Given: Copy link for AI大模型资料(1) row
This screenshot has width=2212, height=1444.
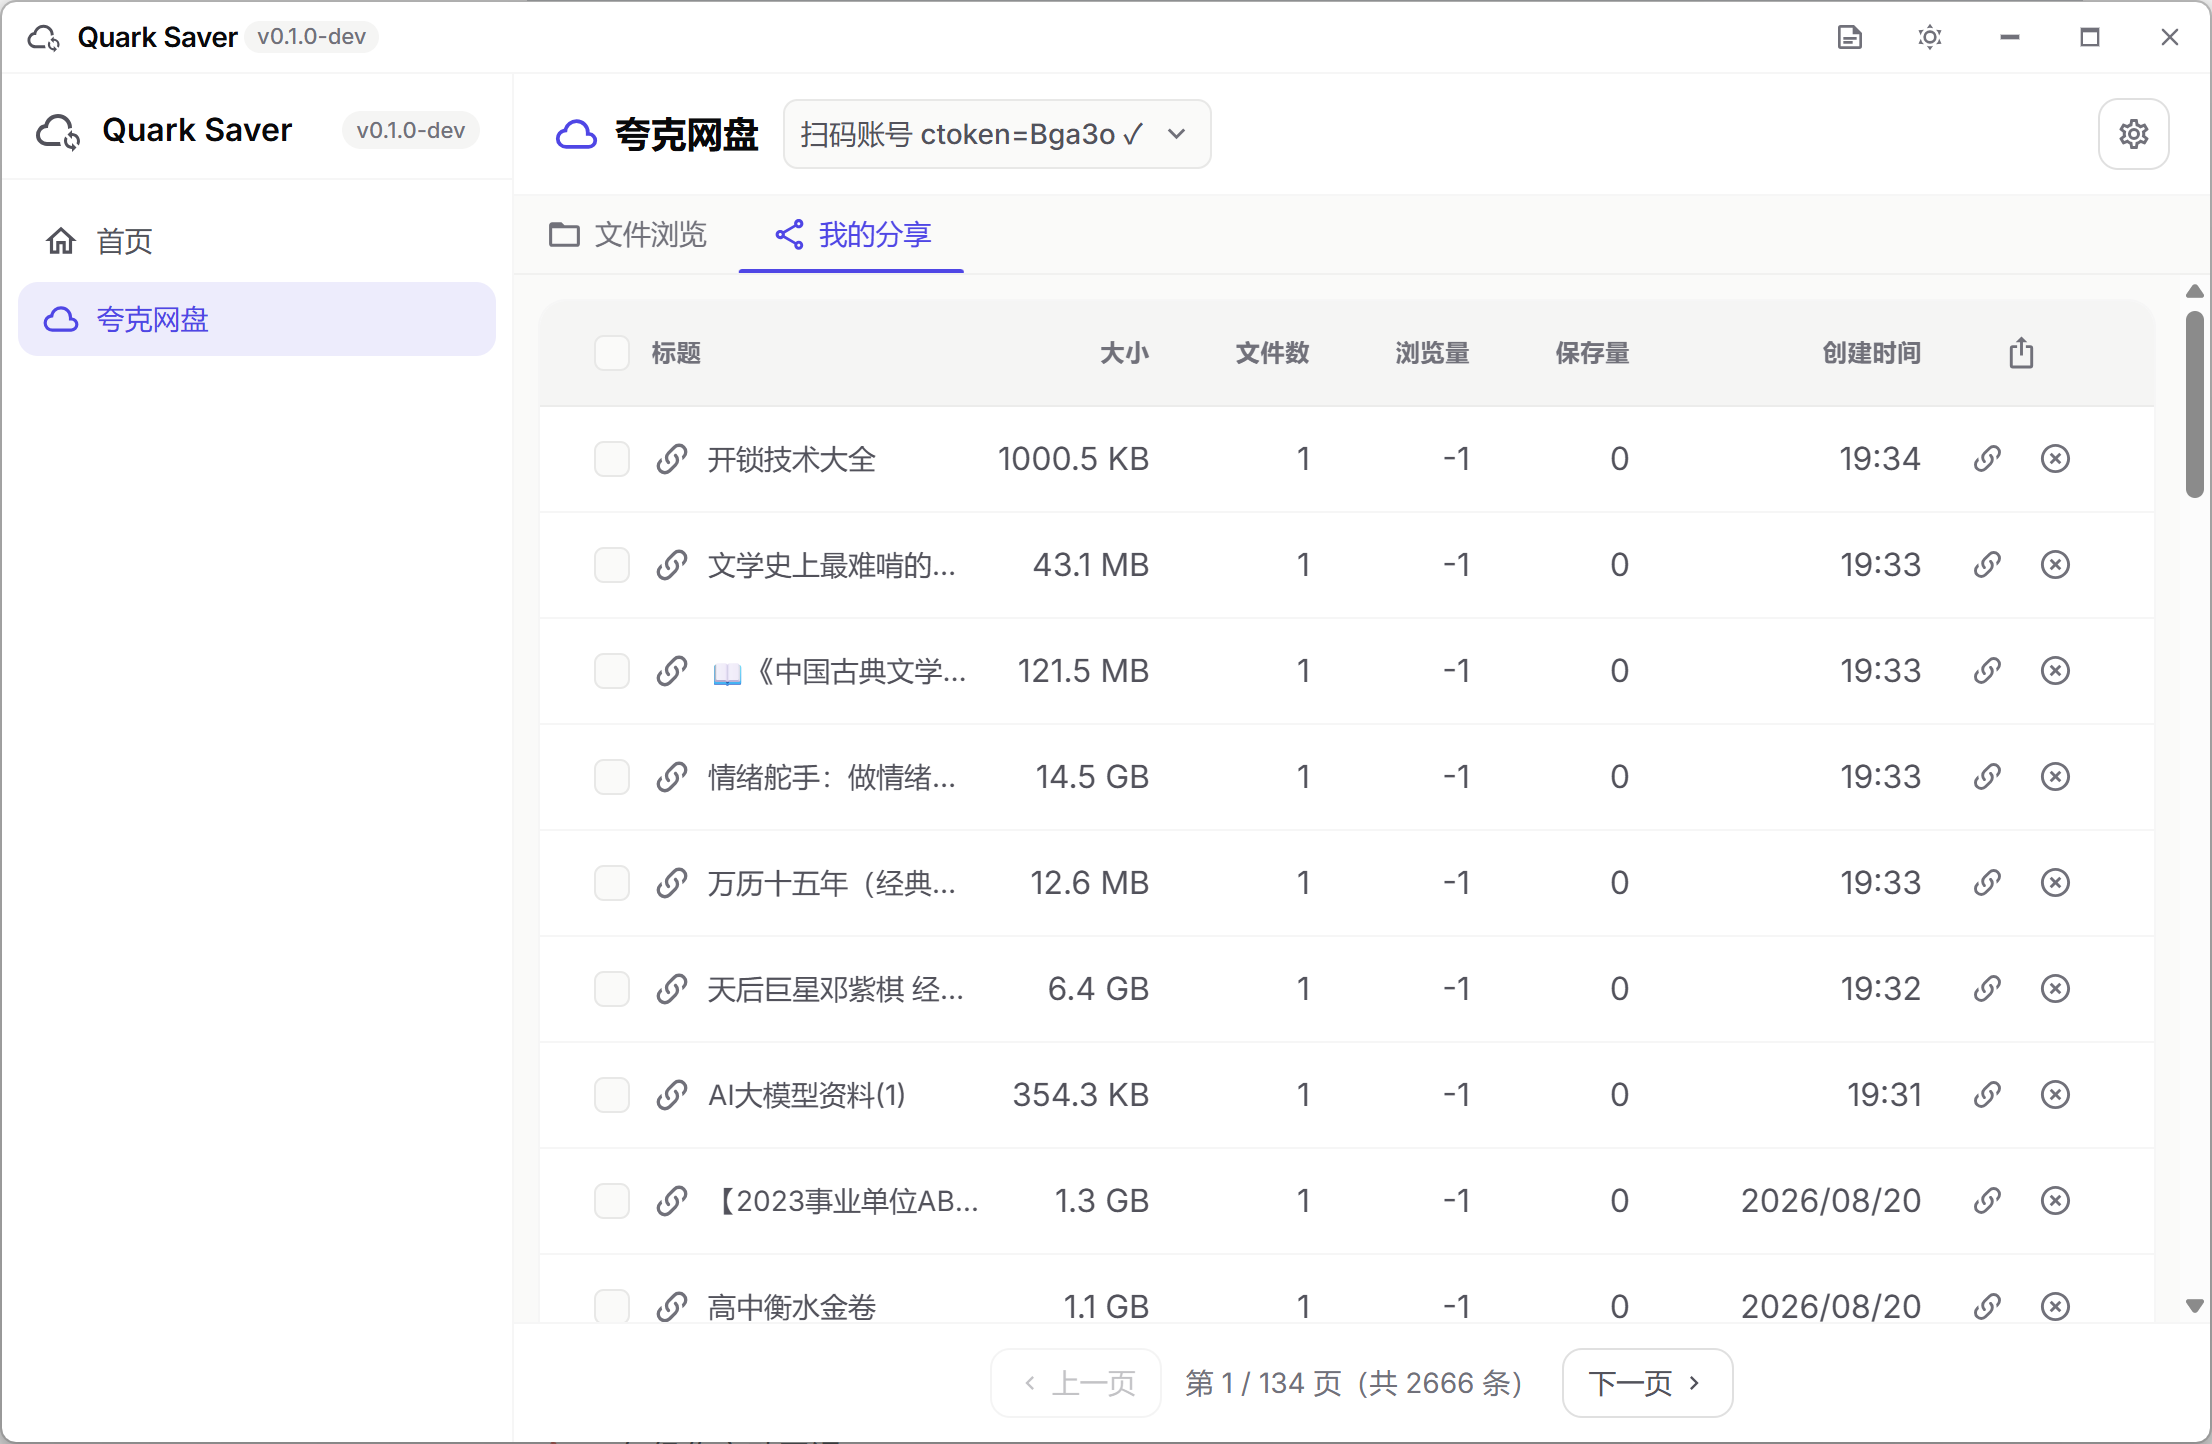Looking at the screenshot, I should [1987, 1095].
